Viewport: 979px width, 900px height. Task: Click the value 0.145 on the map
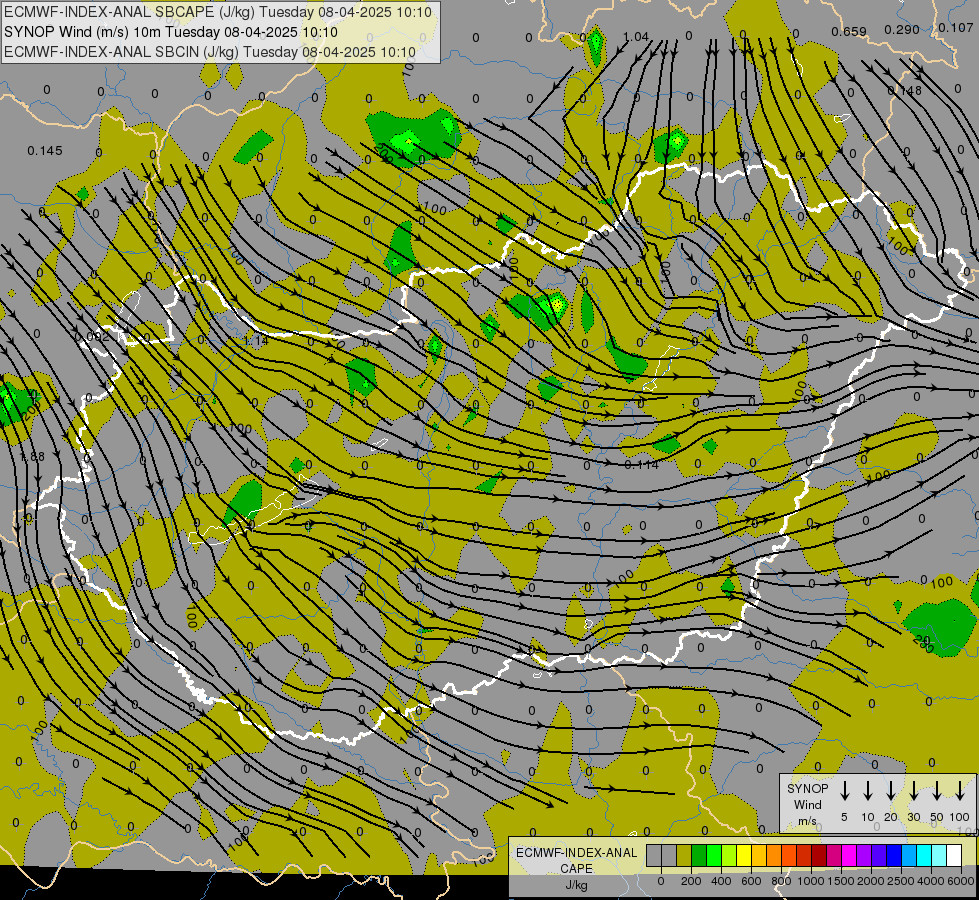(x=45, y=151)
